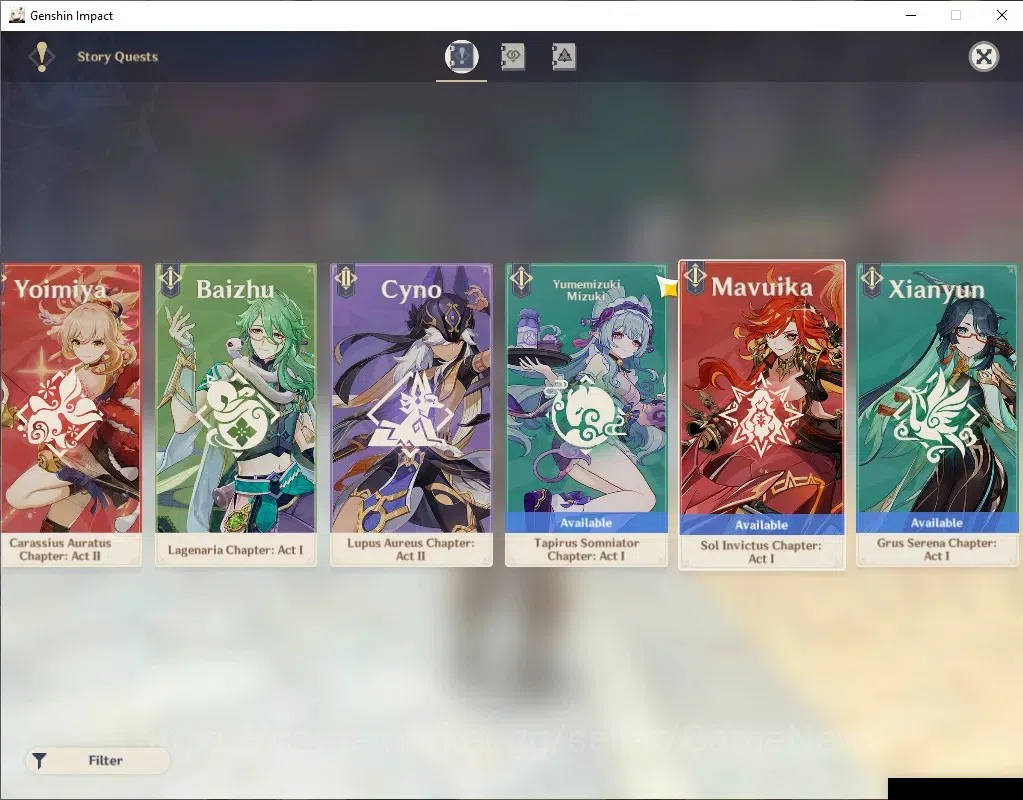Open the Filter button

(x=98, y=761)
